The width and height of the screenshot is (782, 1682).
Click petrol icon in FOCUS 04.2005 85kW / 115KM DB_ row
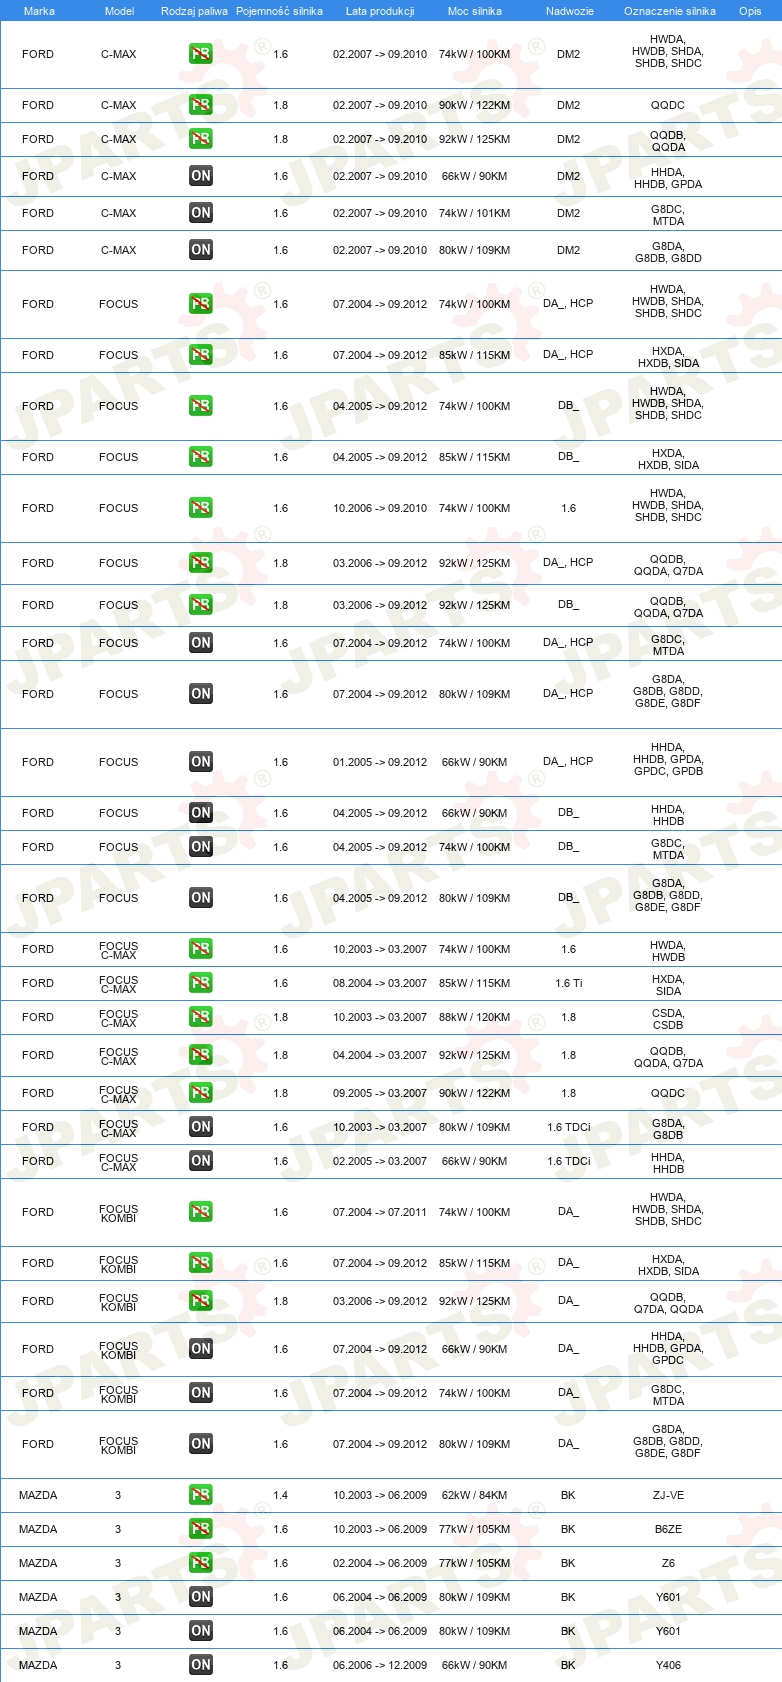pos(201,457)
